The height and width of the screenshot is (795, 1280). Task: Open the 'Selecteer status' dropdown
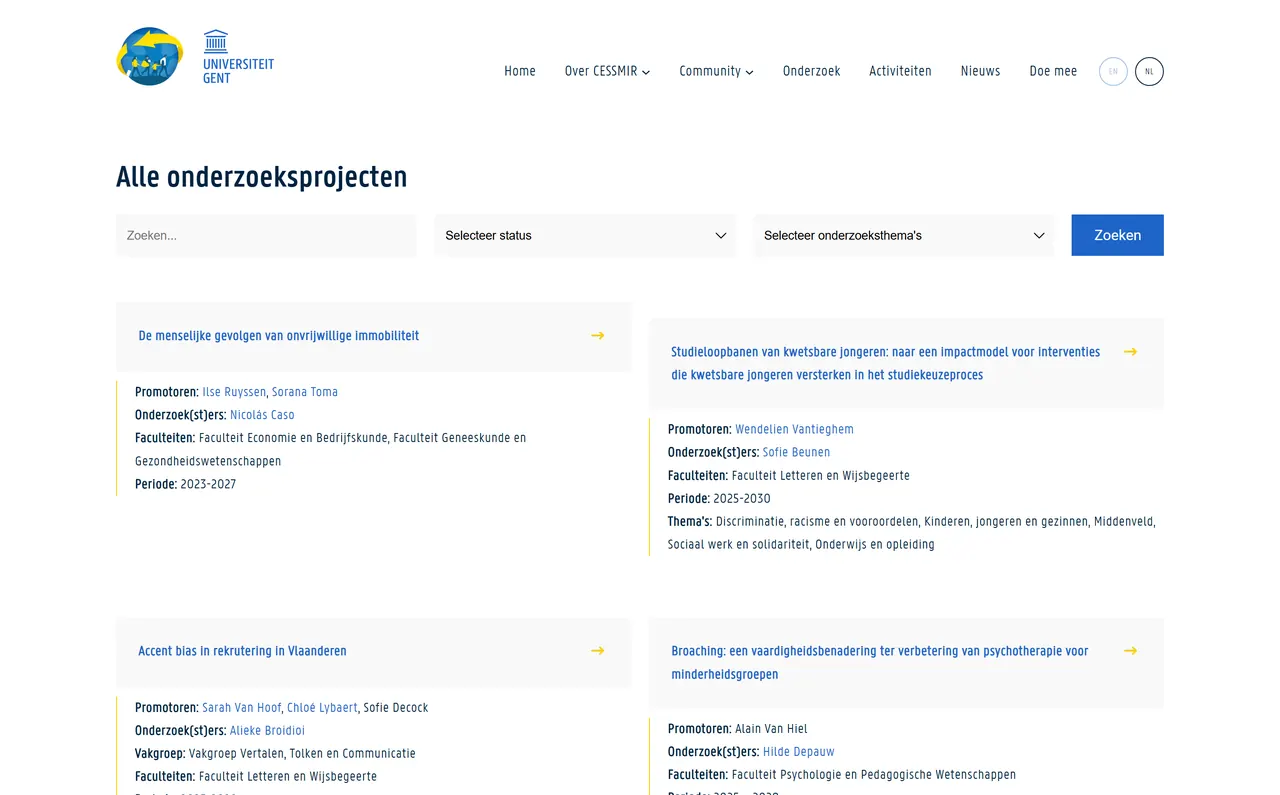(x=585, y=236)
